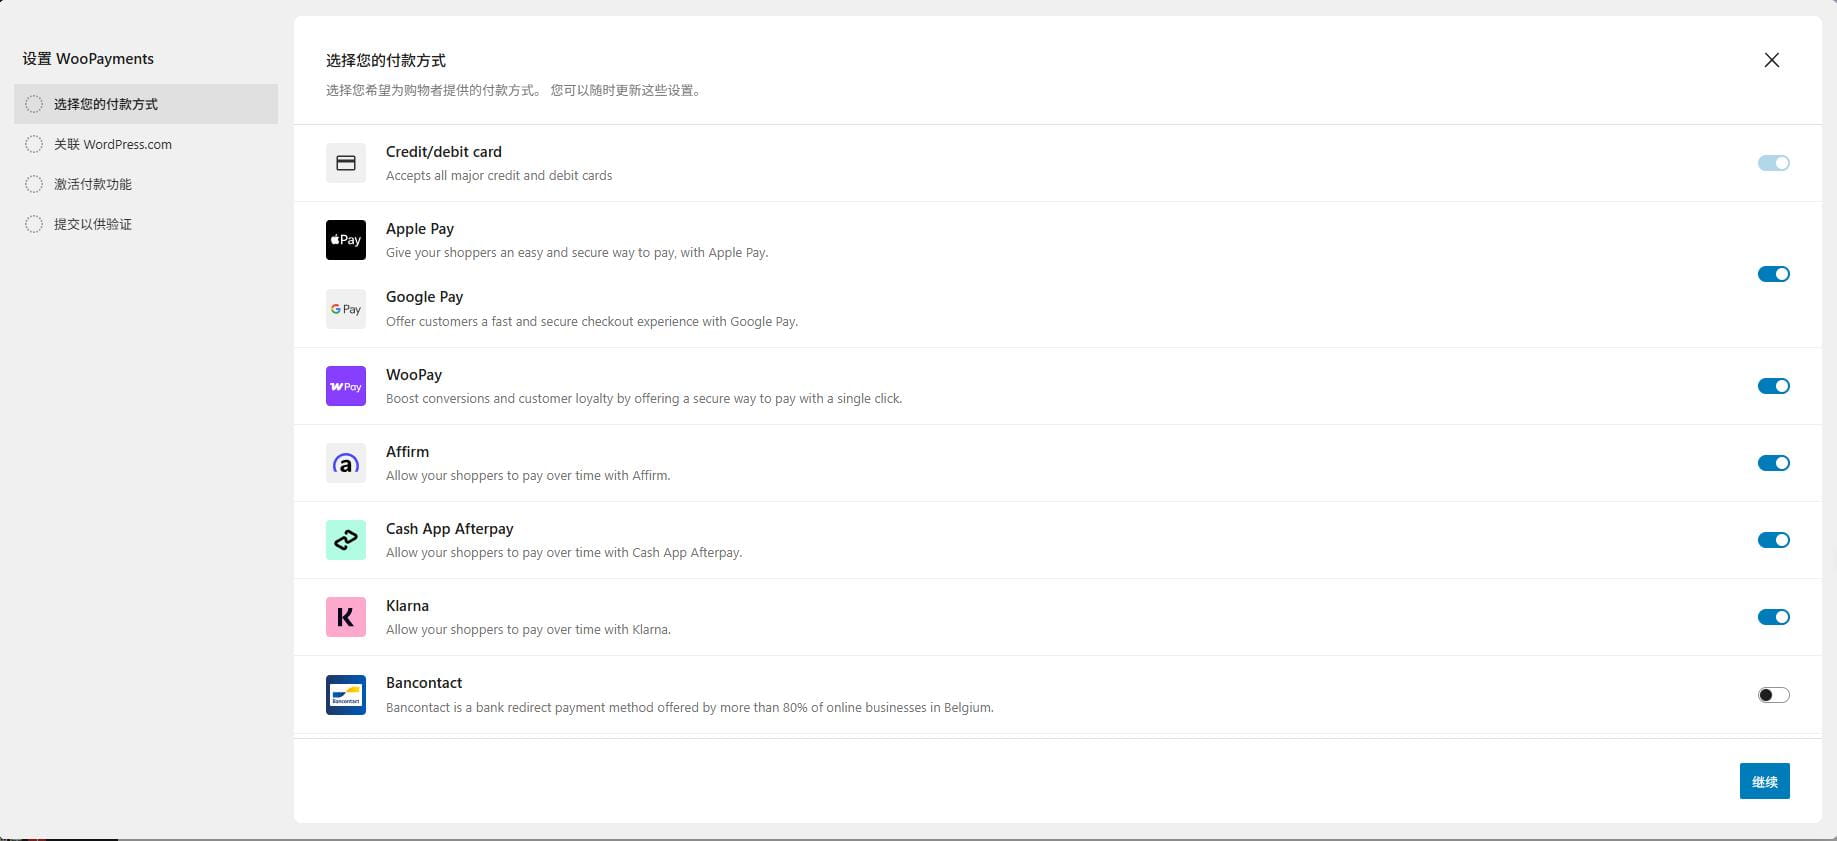The image size is (1837, 841).
Task: Click the green Cash App Afterpay icon
Action: coord(346,540)
